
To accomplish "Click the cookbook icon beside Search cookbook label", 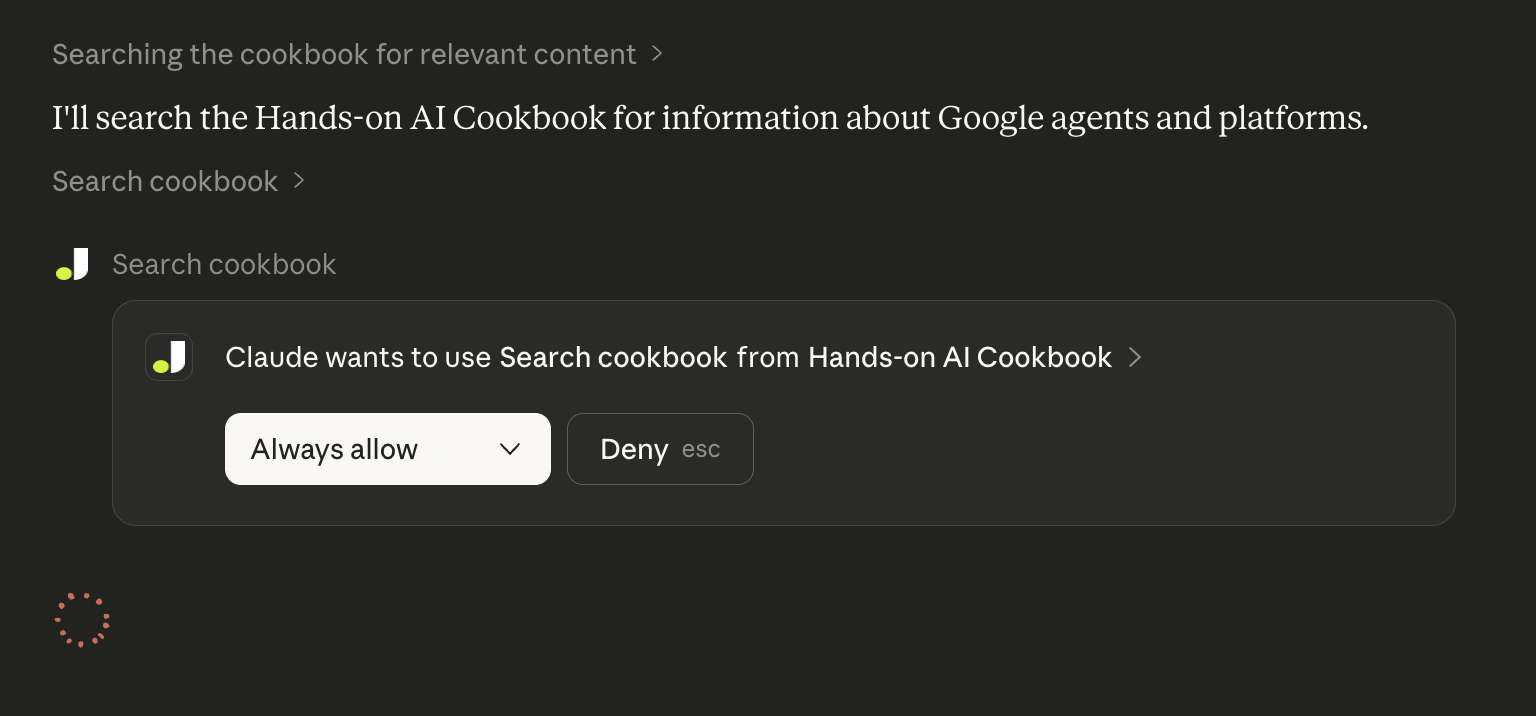I will 72,264.
